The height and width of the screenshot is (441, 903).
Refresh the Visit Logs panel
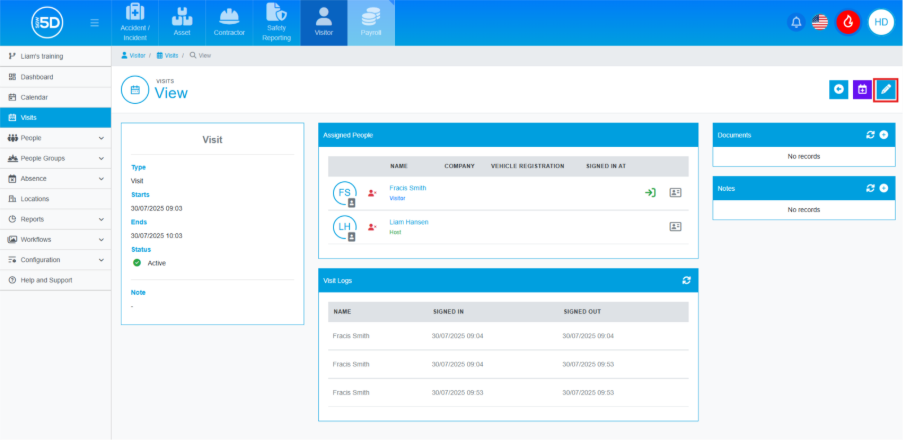coord(686,280)
